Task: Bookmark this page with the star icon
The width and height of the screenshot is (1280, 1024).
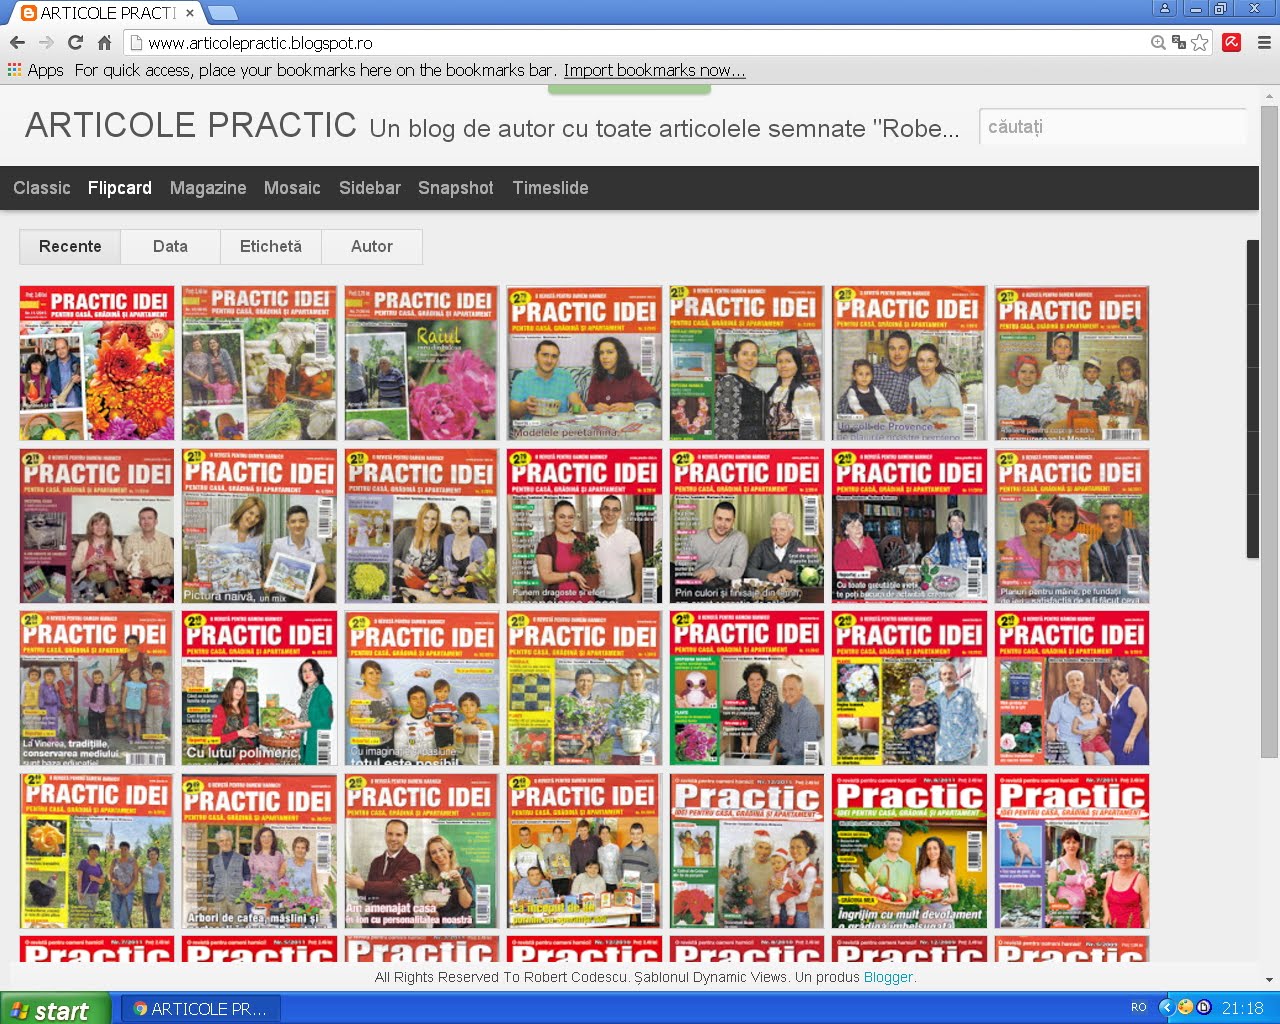Action: coord(1200,42)
